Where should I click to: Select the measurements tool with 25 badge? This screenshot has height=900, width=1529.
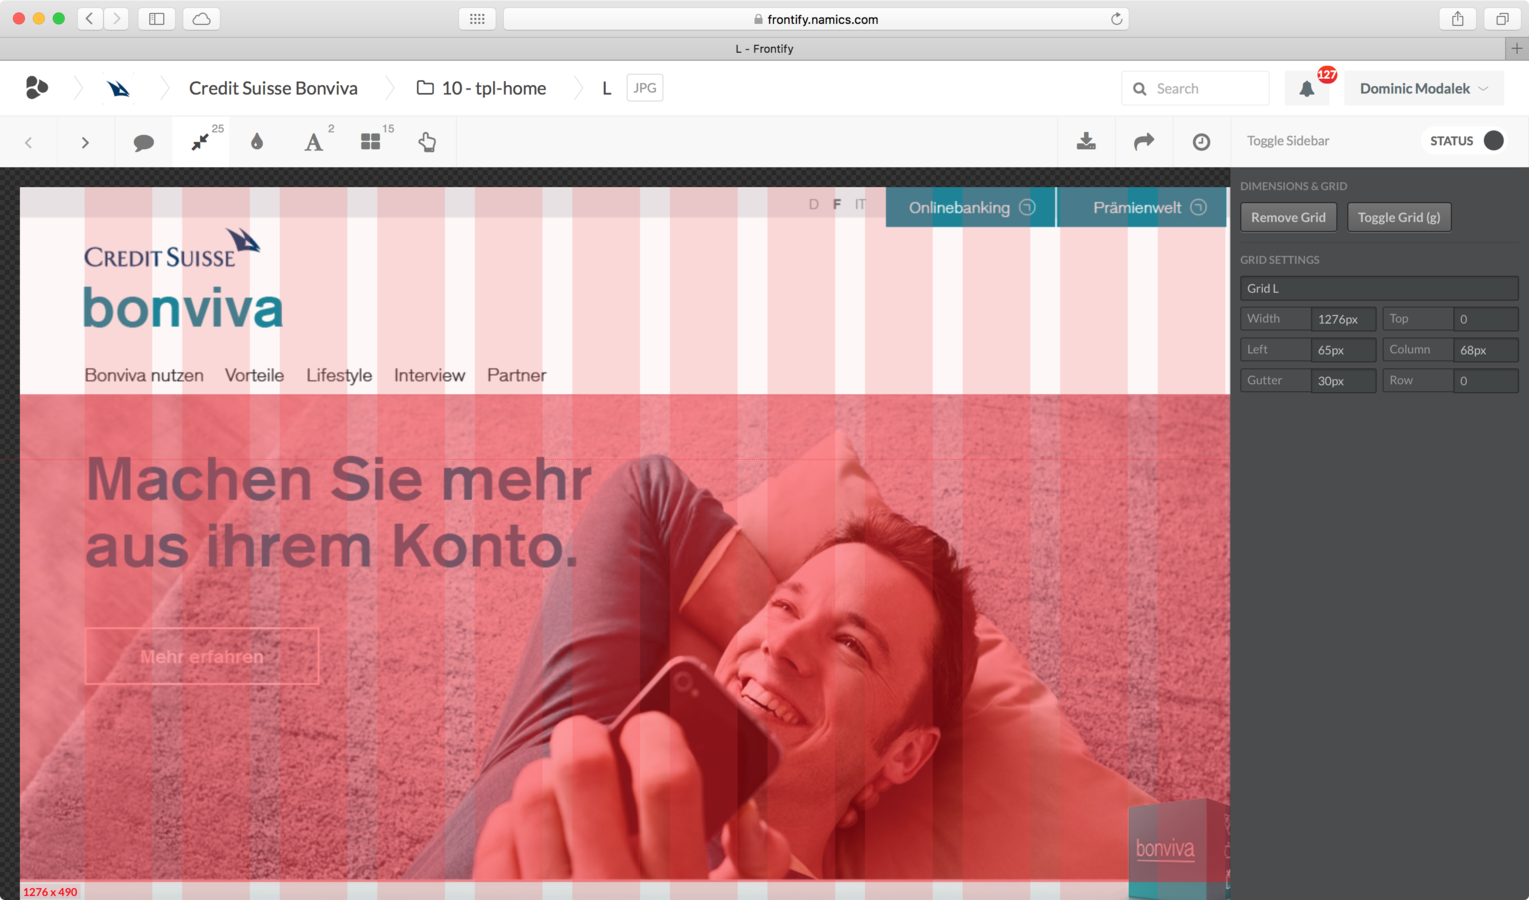201,142
